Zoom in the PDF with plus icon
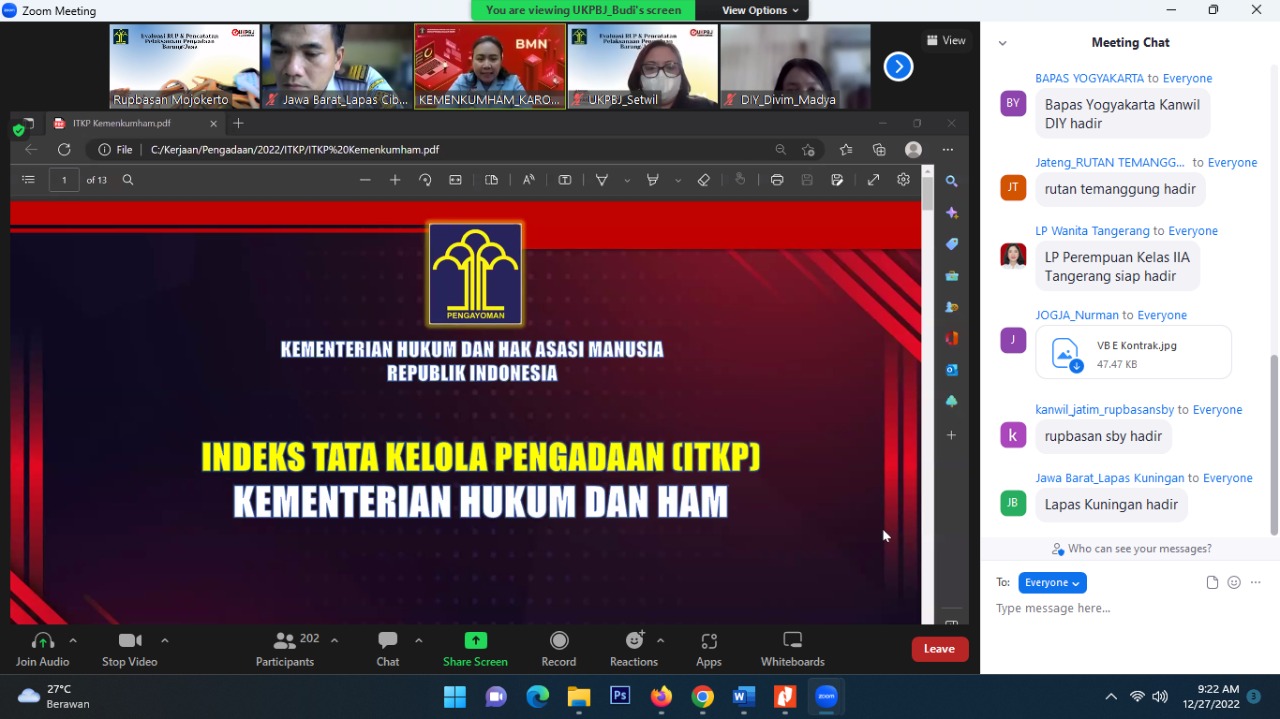Viewport: 1280px width, 719px height. point(395,180)
